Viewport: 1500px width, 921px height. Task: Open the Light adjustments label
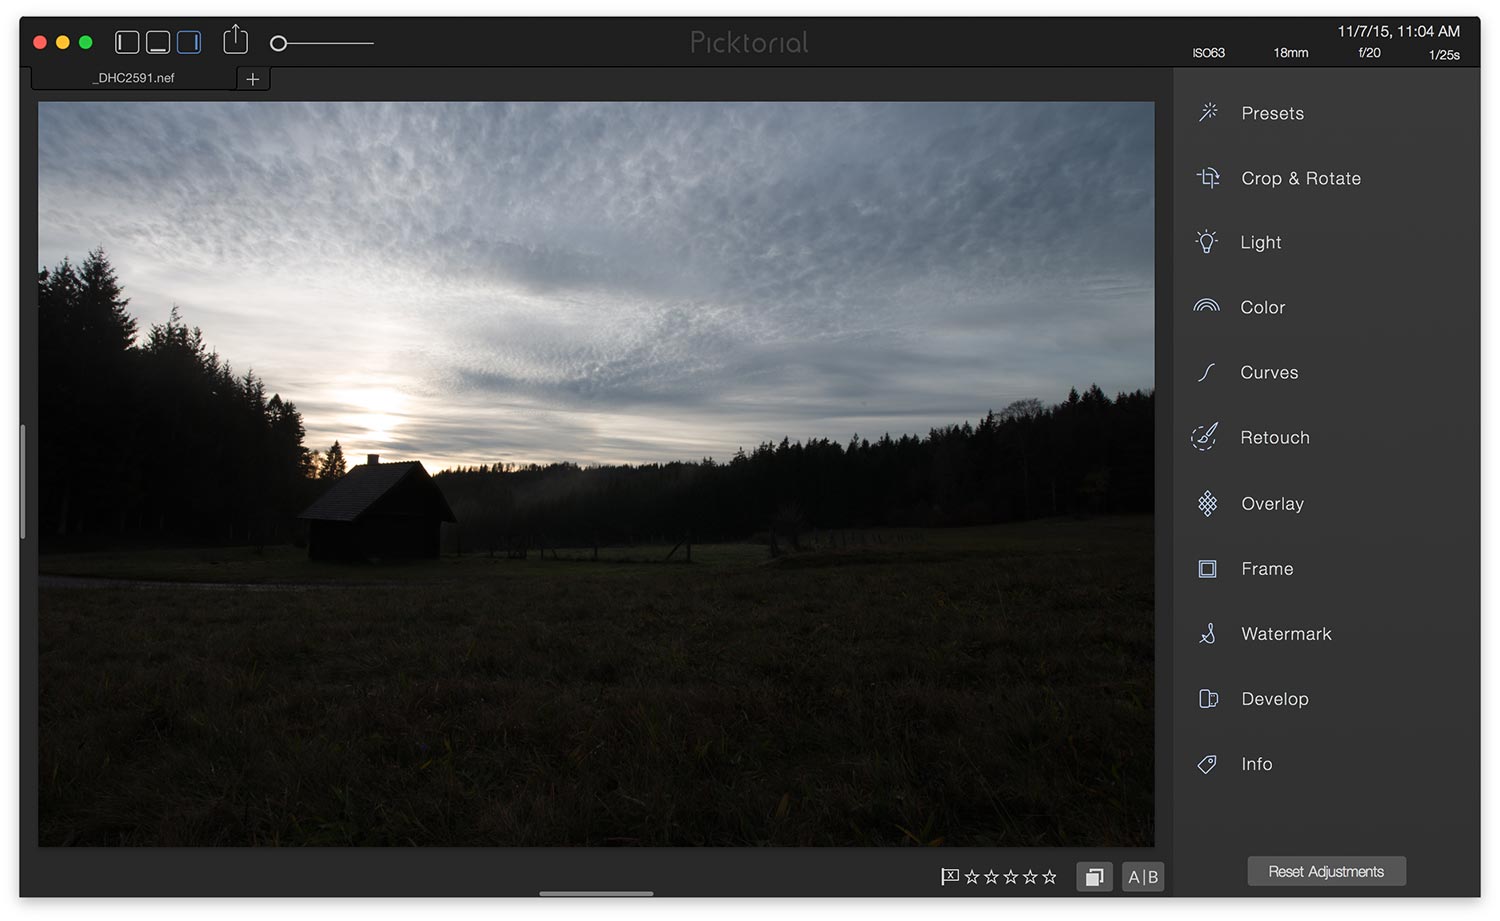(x=1260, y=242)
